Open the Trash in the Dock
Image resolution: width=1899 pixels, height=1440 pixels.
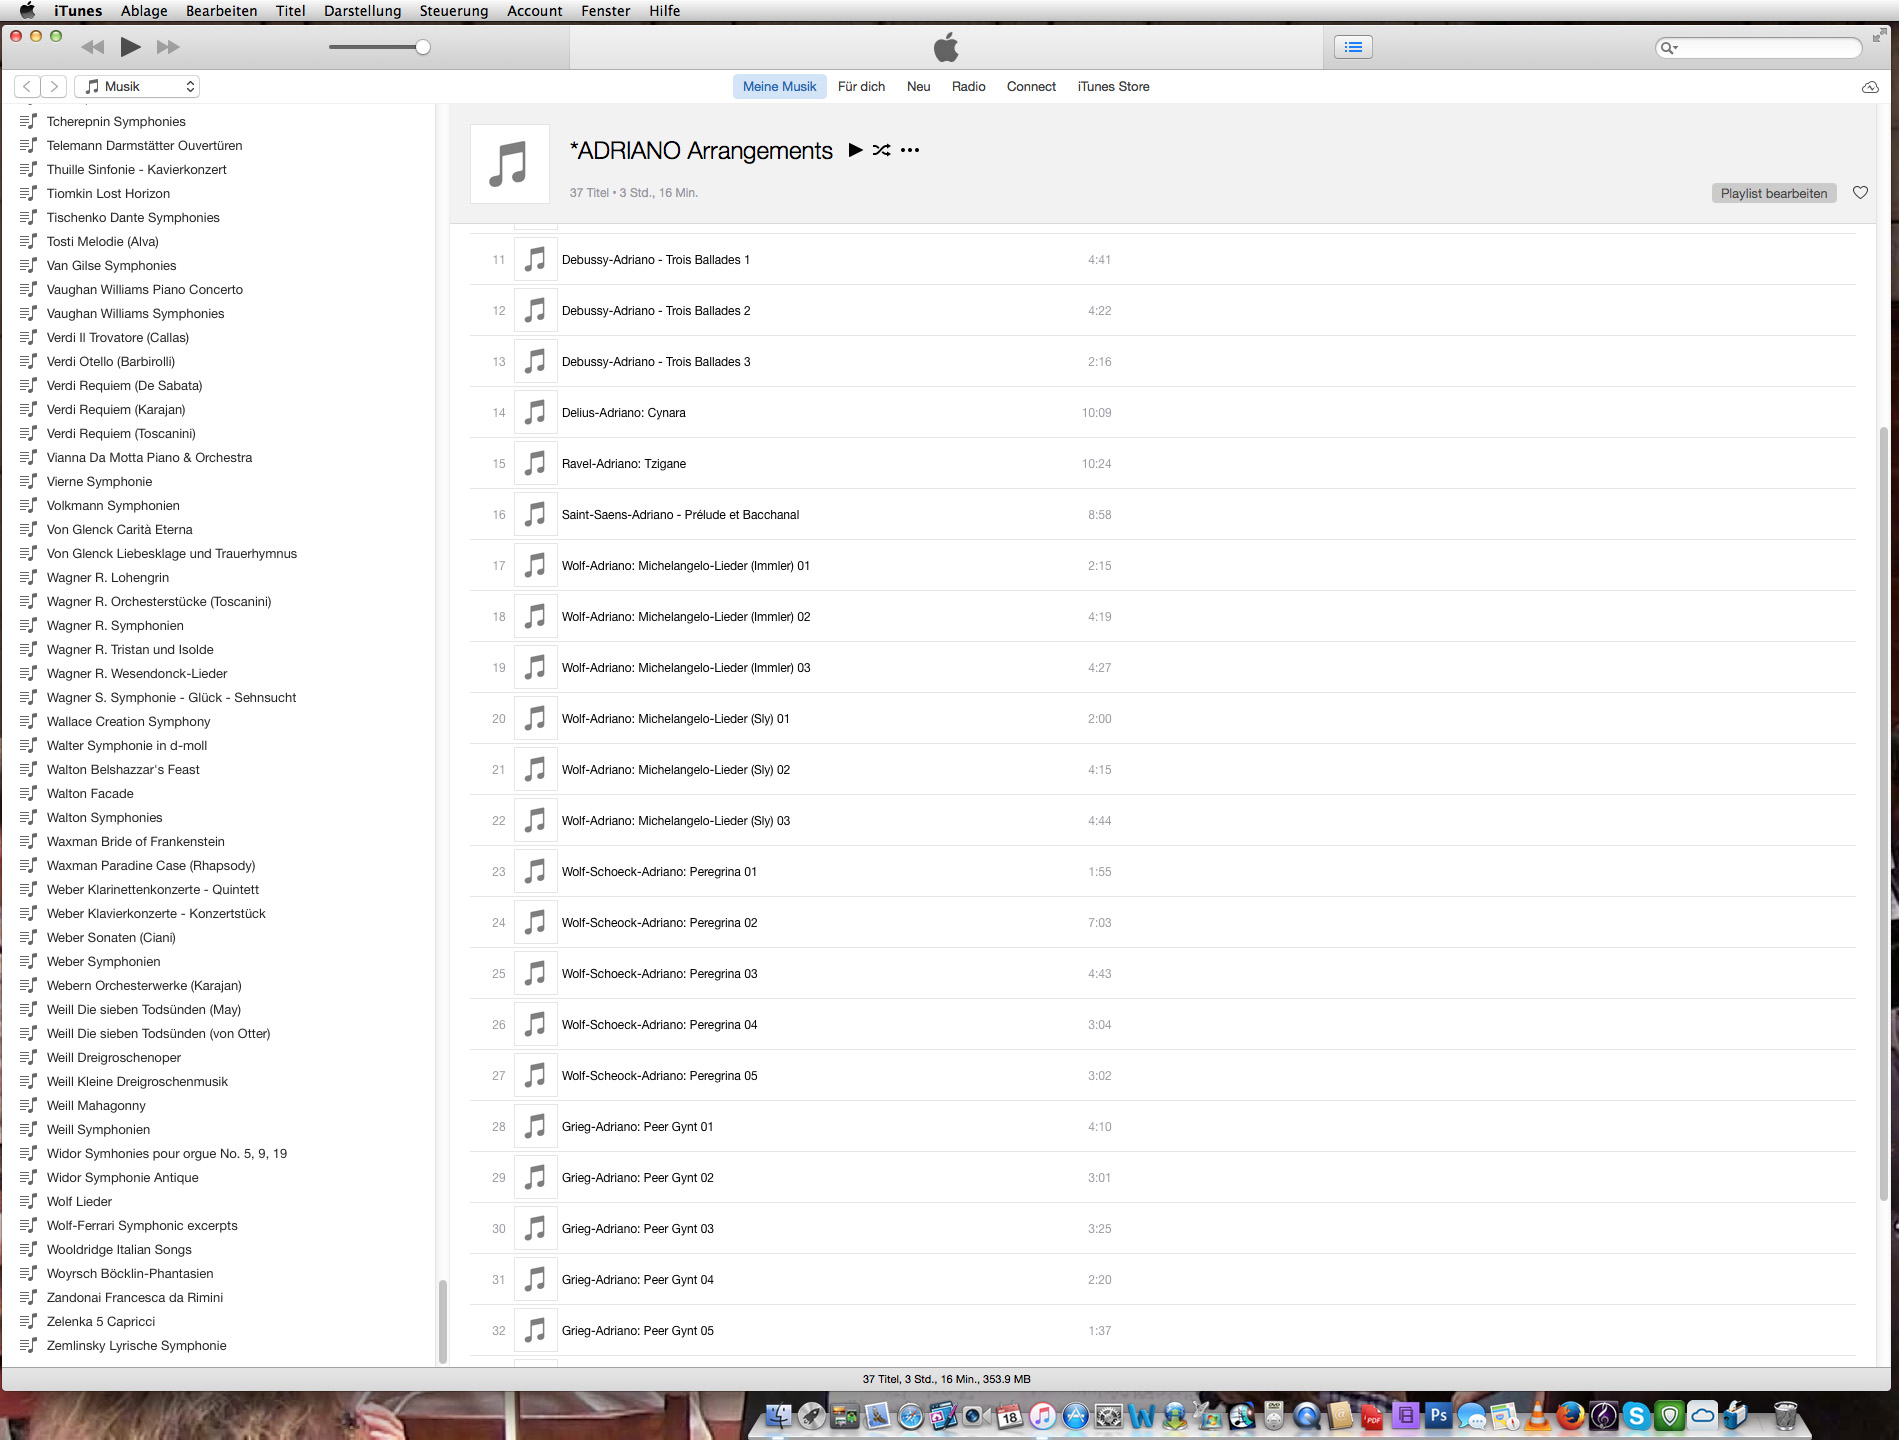(x=1785, y=1416)
